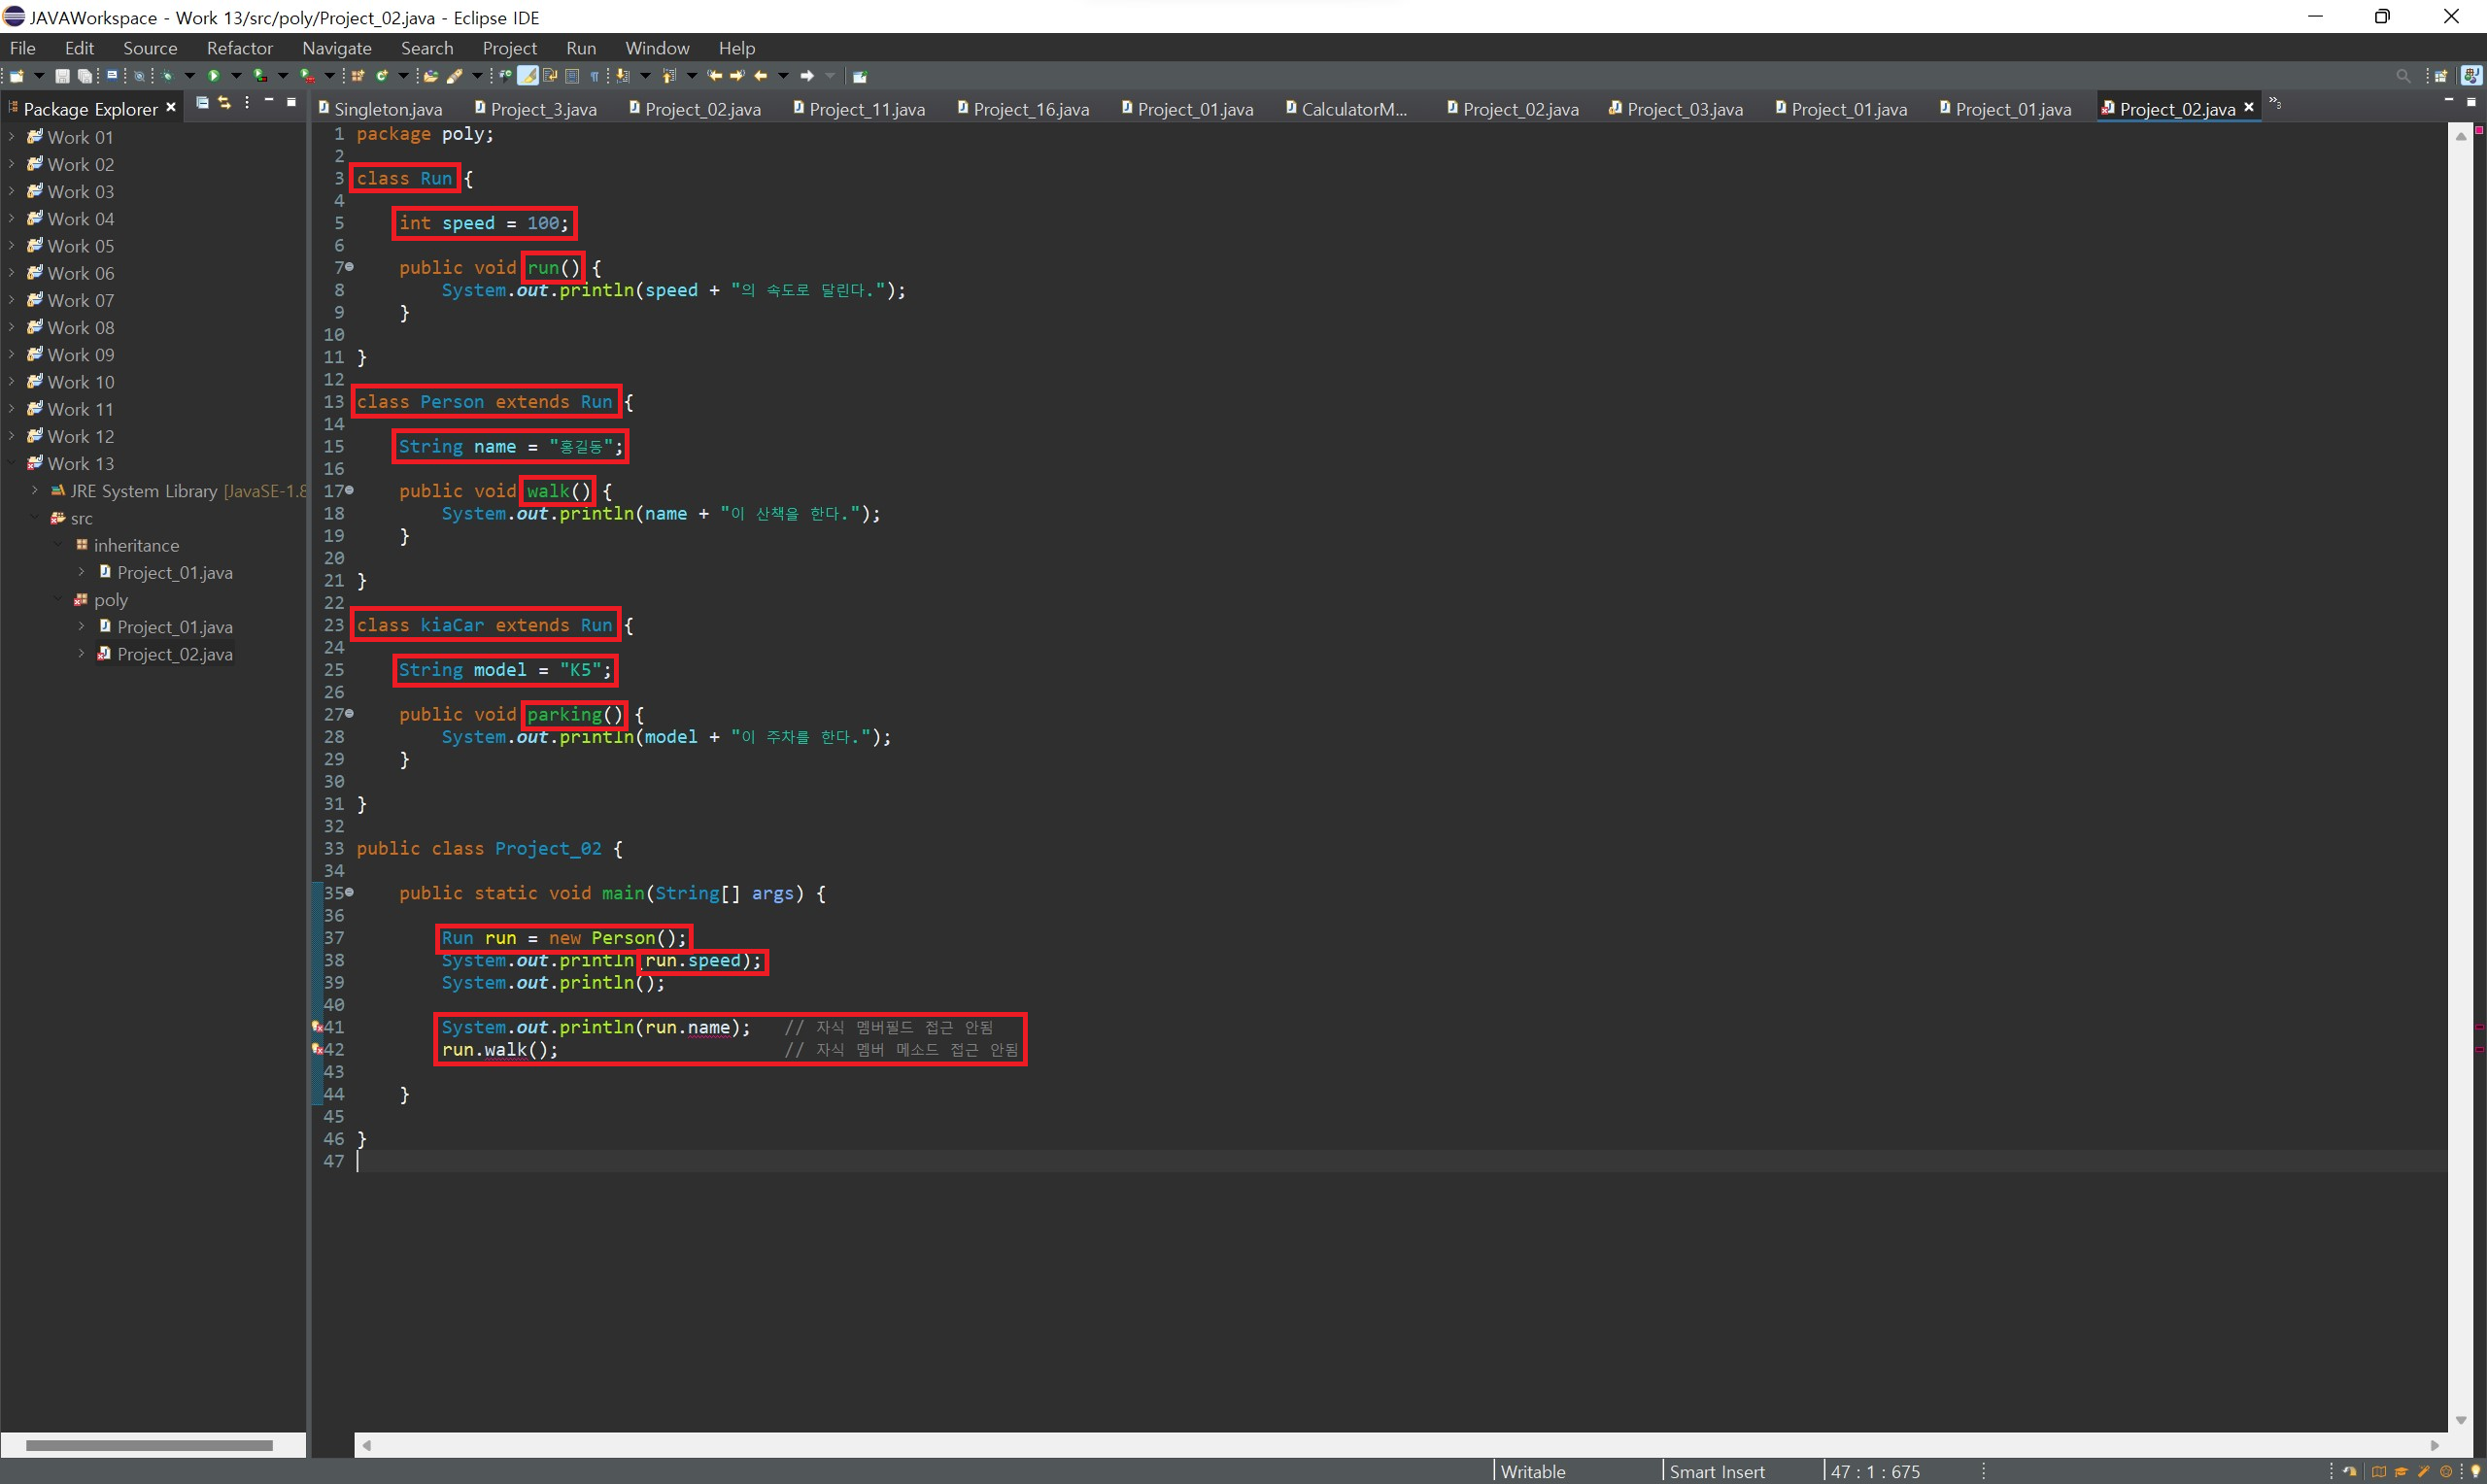Click the Save All toolbar icon

click(85, 76)
